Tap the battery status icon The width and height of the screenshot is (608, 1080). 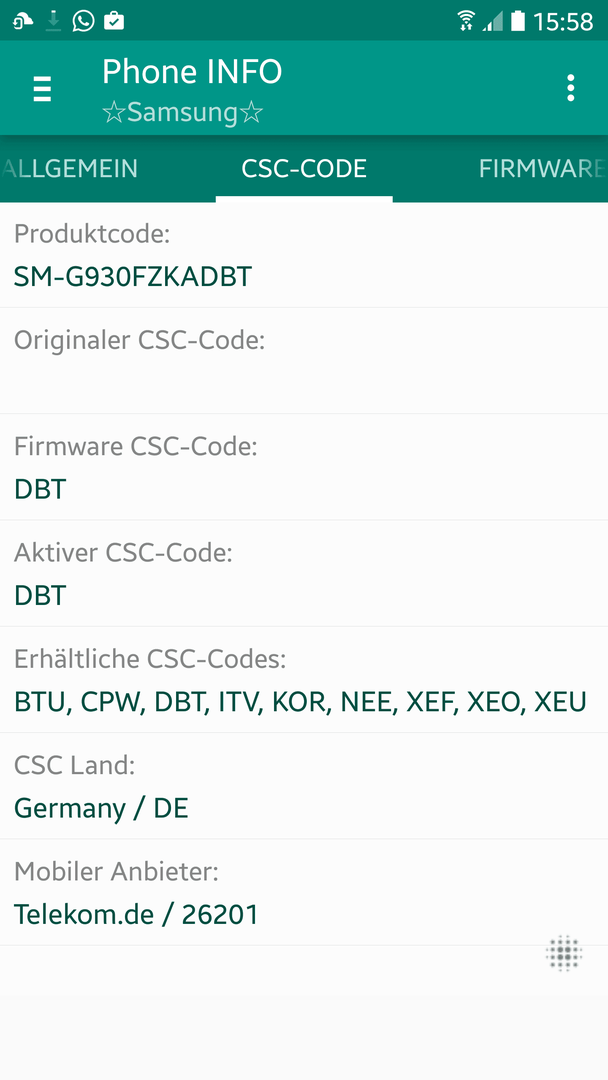[518, 21]
